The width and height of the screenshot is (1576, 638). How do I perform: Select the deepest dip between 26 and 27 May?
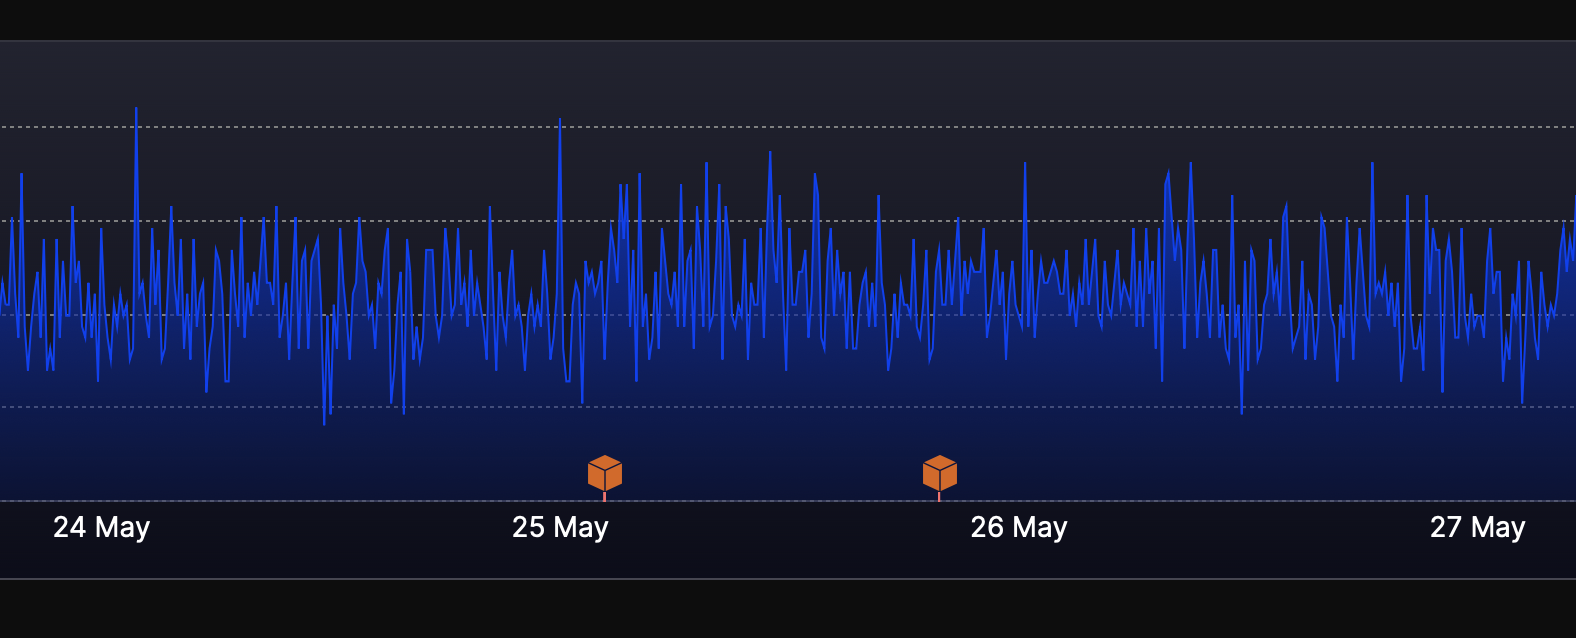(x=1242, y=412)
